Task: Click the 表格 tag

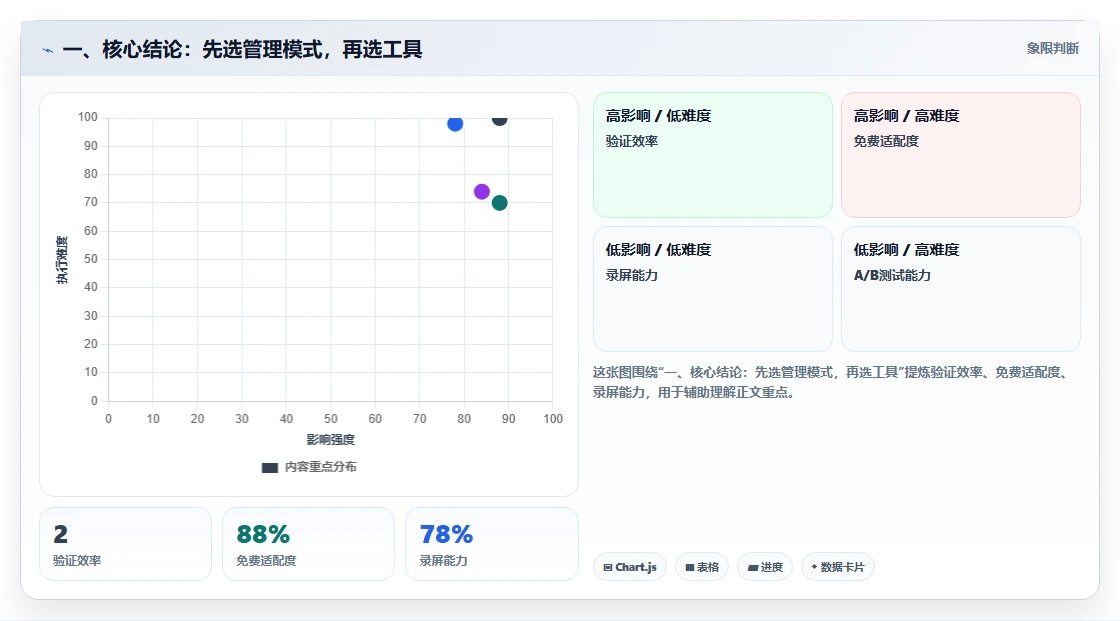Action: pos(702,567)
